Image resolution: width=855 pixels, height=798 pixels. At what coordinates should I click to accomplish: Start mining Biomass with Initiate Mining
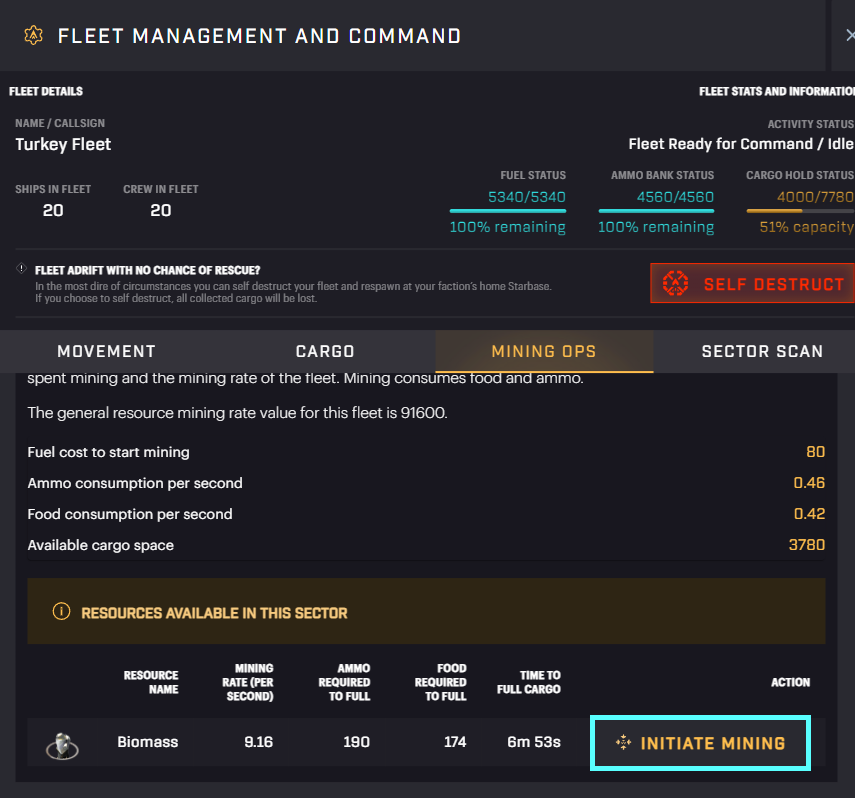[700, 743]
